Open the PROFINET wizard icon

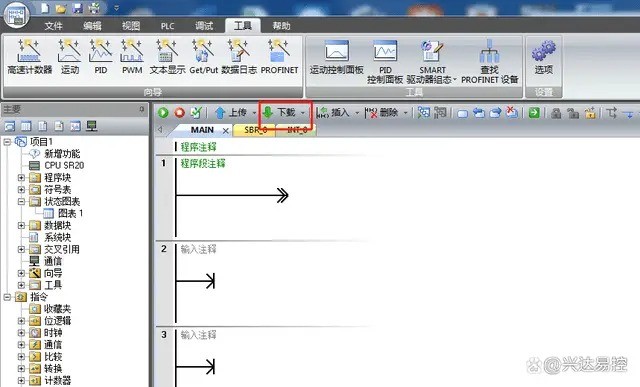[x=279, y=56]
